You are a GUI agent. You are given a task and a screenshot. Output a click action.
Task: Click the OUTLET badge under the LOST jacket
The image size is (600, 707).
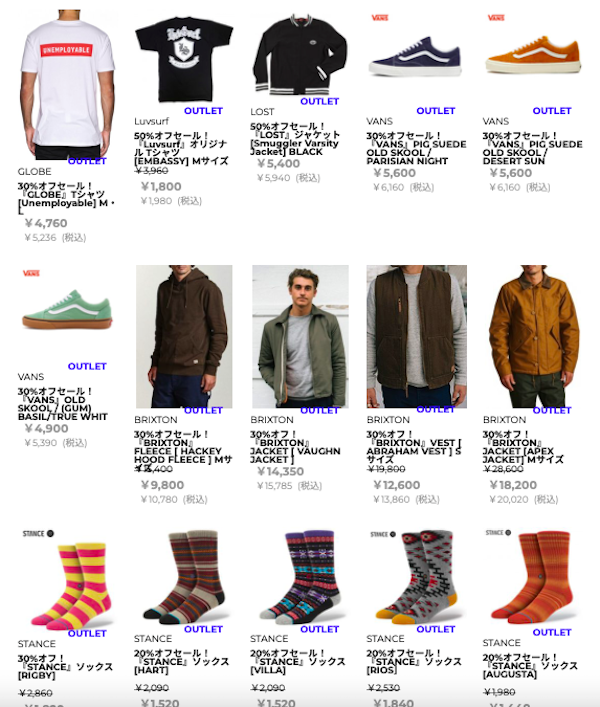tap(319, 101)
